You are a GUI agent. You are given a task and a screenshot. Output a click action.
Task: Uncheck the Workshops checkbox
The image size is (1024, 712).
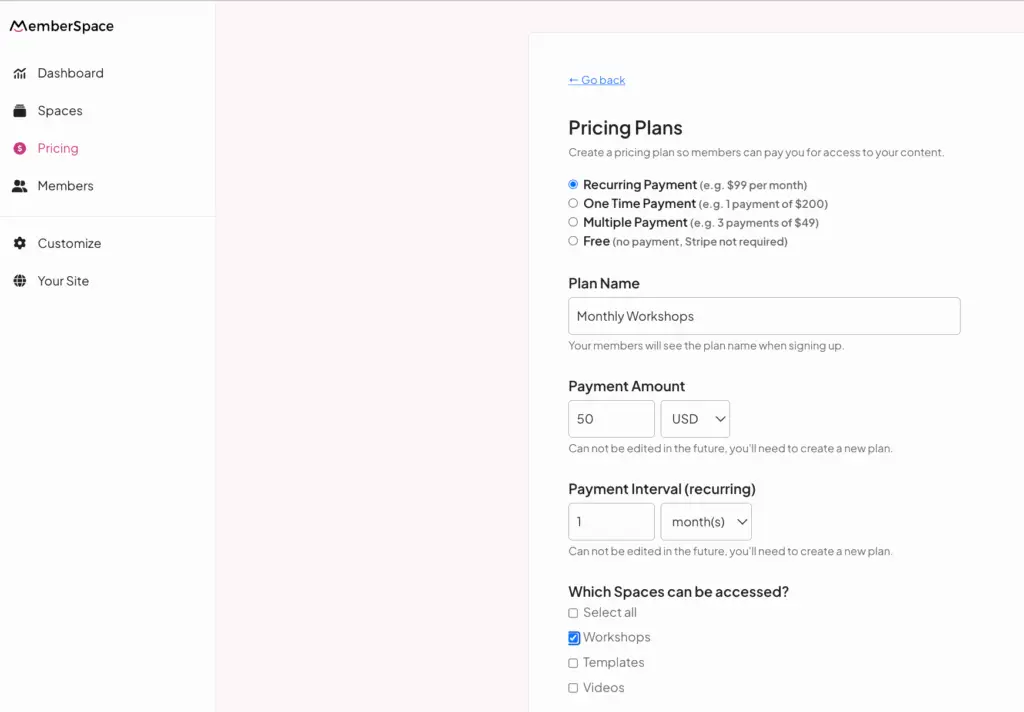pos(573,637)
